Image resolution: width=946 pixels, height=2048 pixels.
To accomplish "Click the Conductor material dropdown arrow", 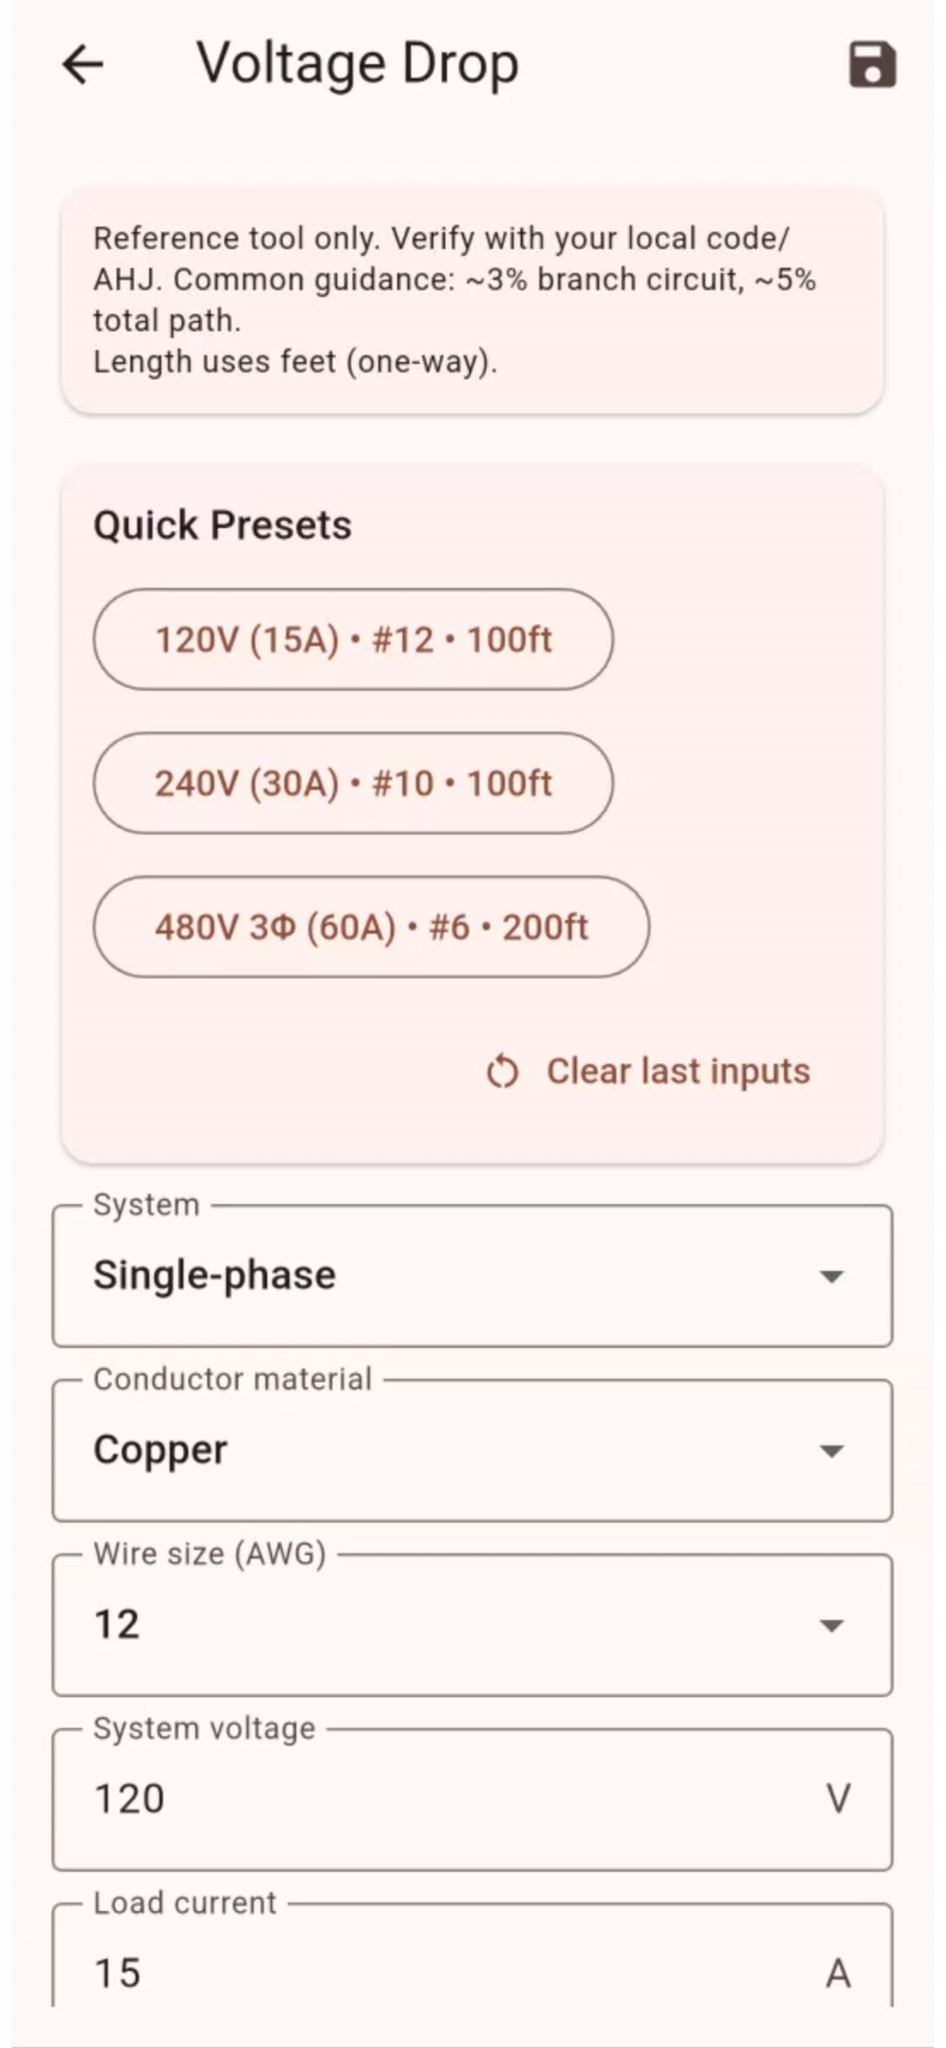I will [831, 1451].
